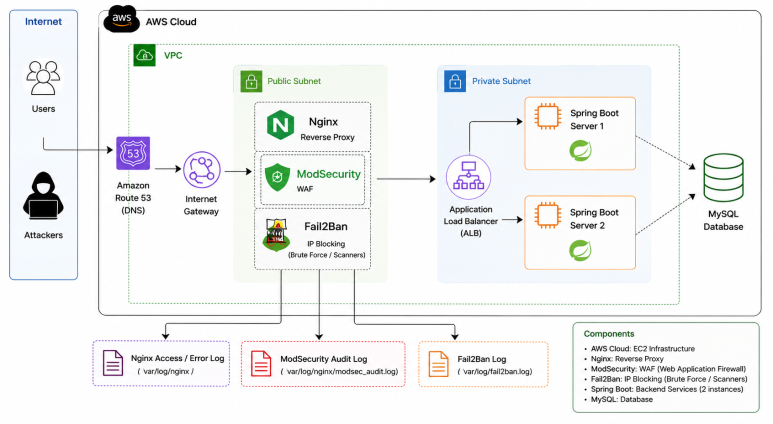Click the WAF subtitle under the green ModSecurity title

[x=305, y=189]
